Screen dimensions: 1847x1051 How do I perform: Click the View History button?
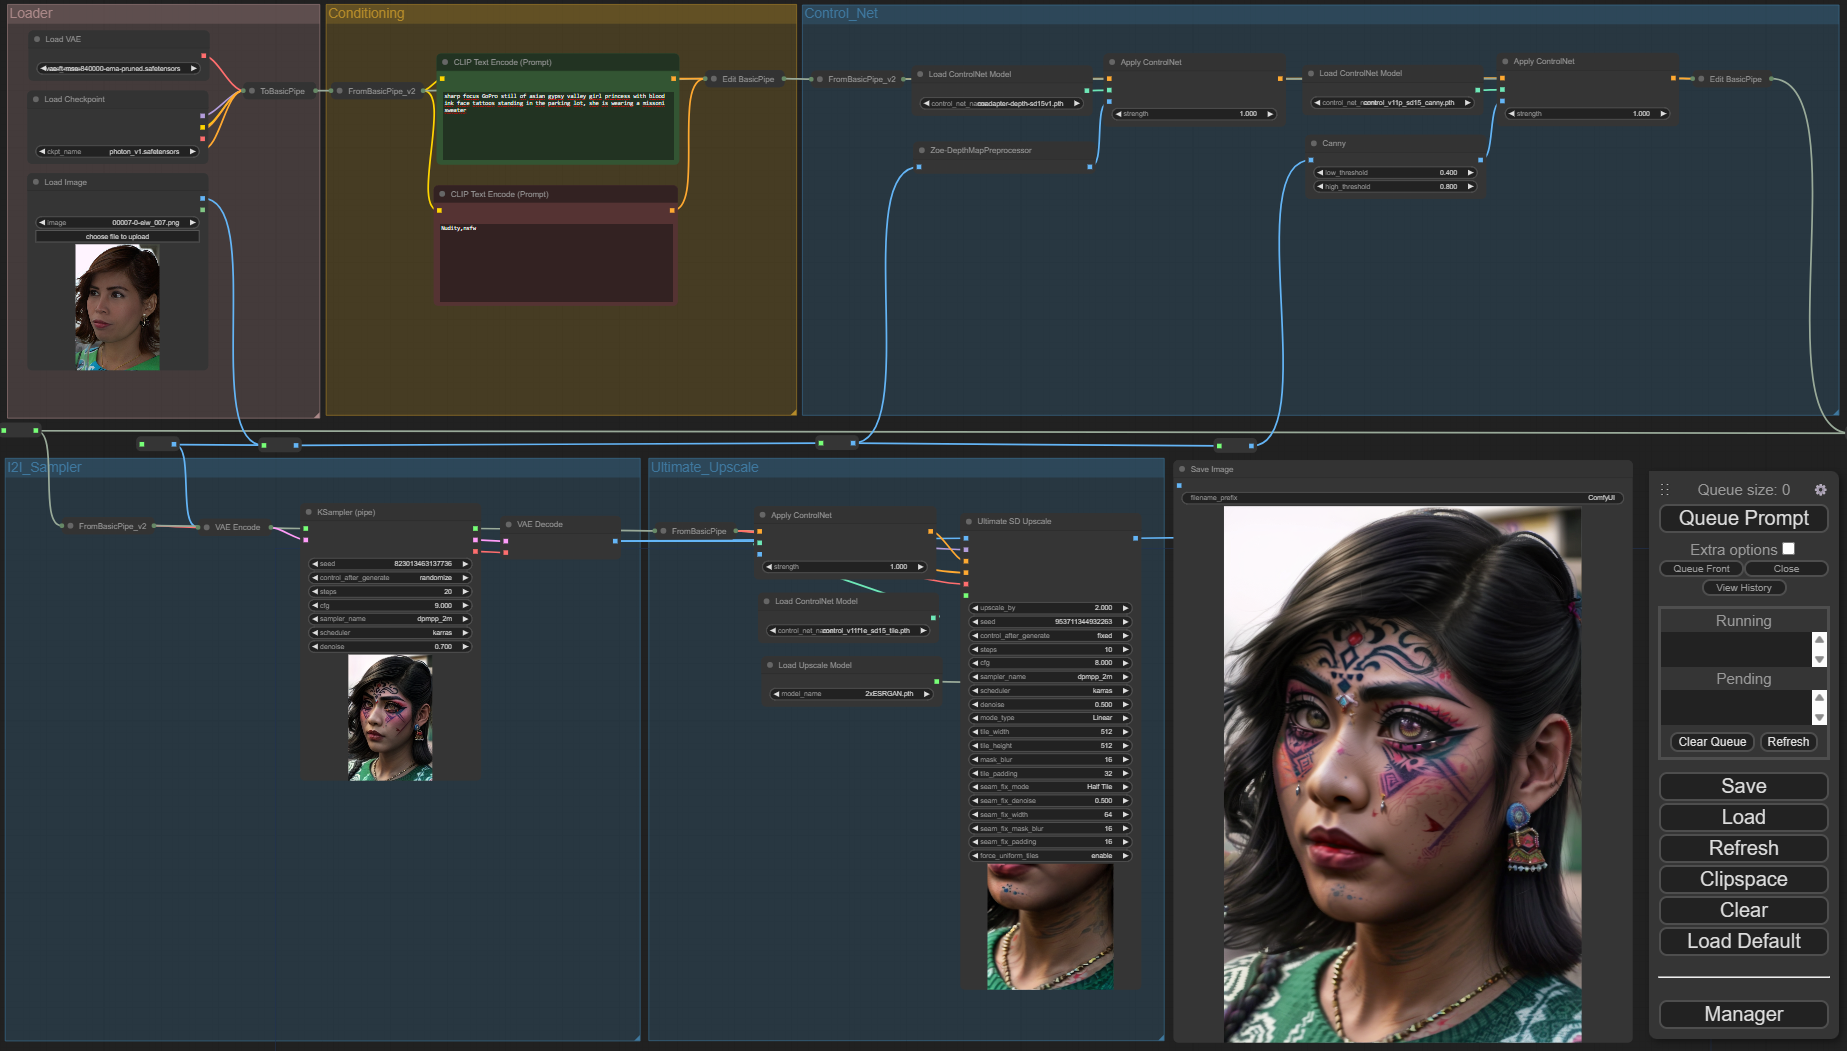(1743, 588)
